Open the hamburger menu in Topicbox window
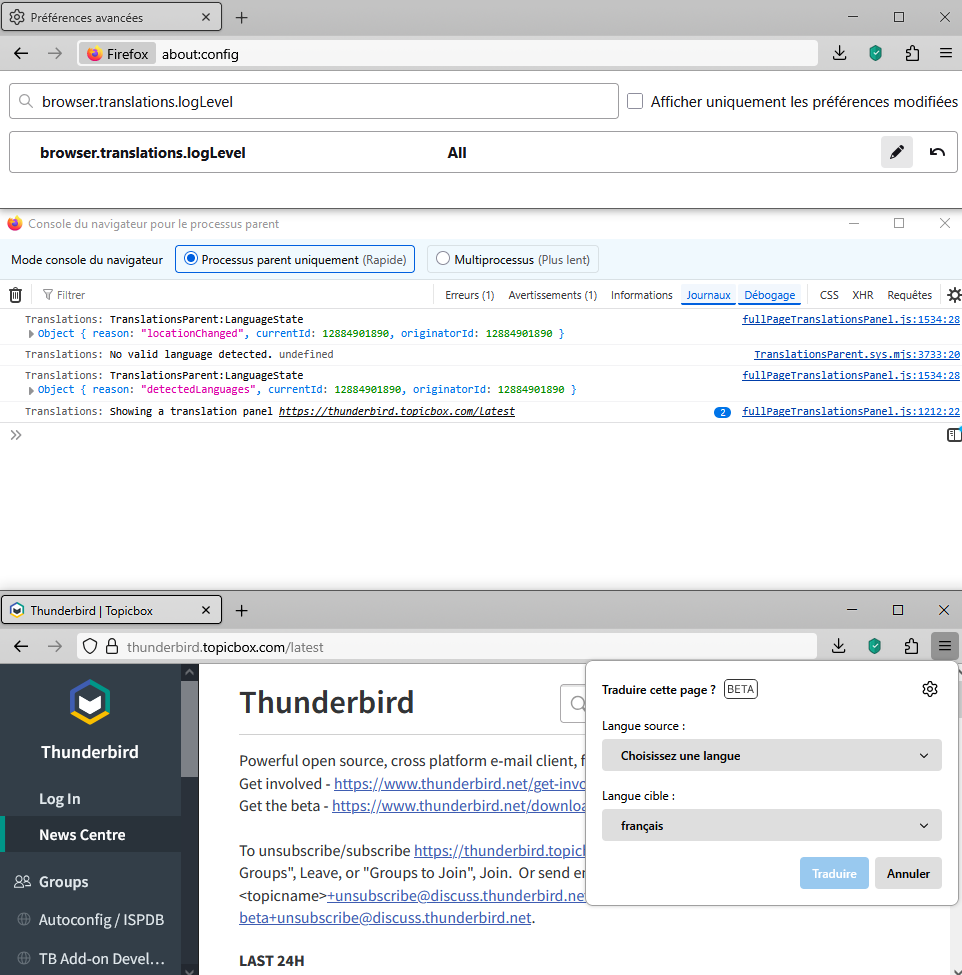This screenshot has height=975, width=962. (945, 647)
